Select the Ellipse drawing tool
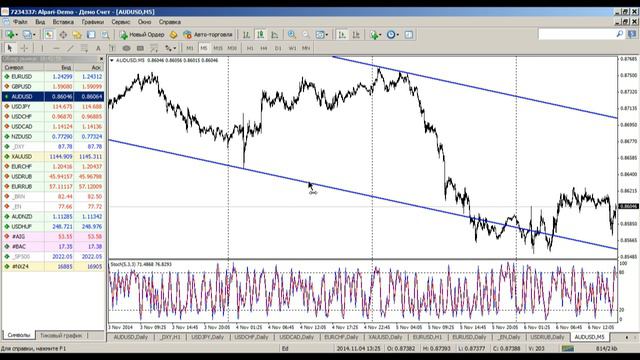 coord(127,48)
